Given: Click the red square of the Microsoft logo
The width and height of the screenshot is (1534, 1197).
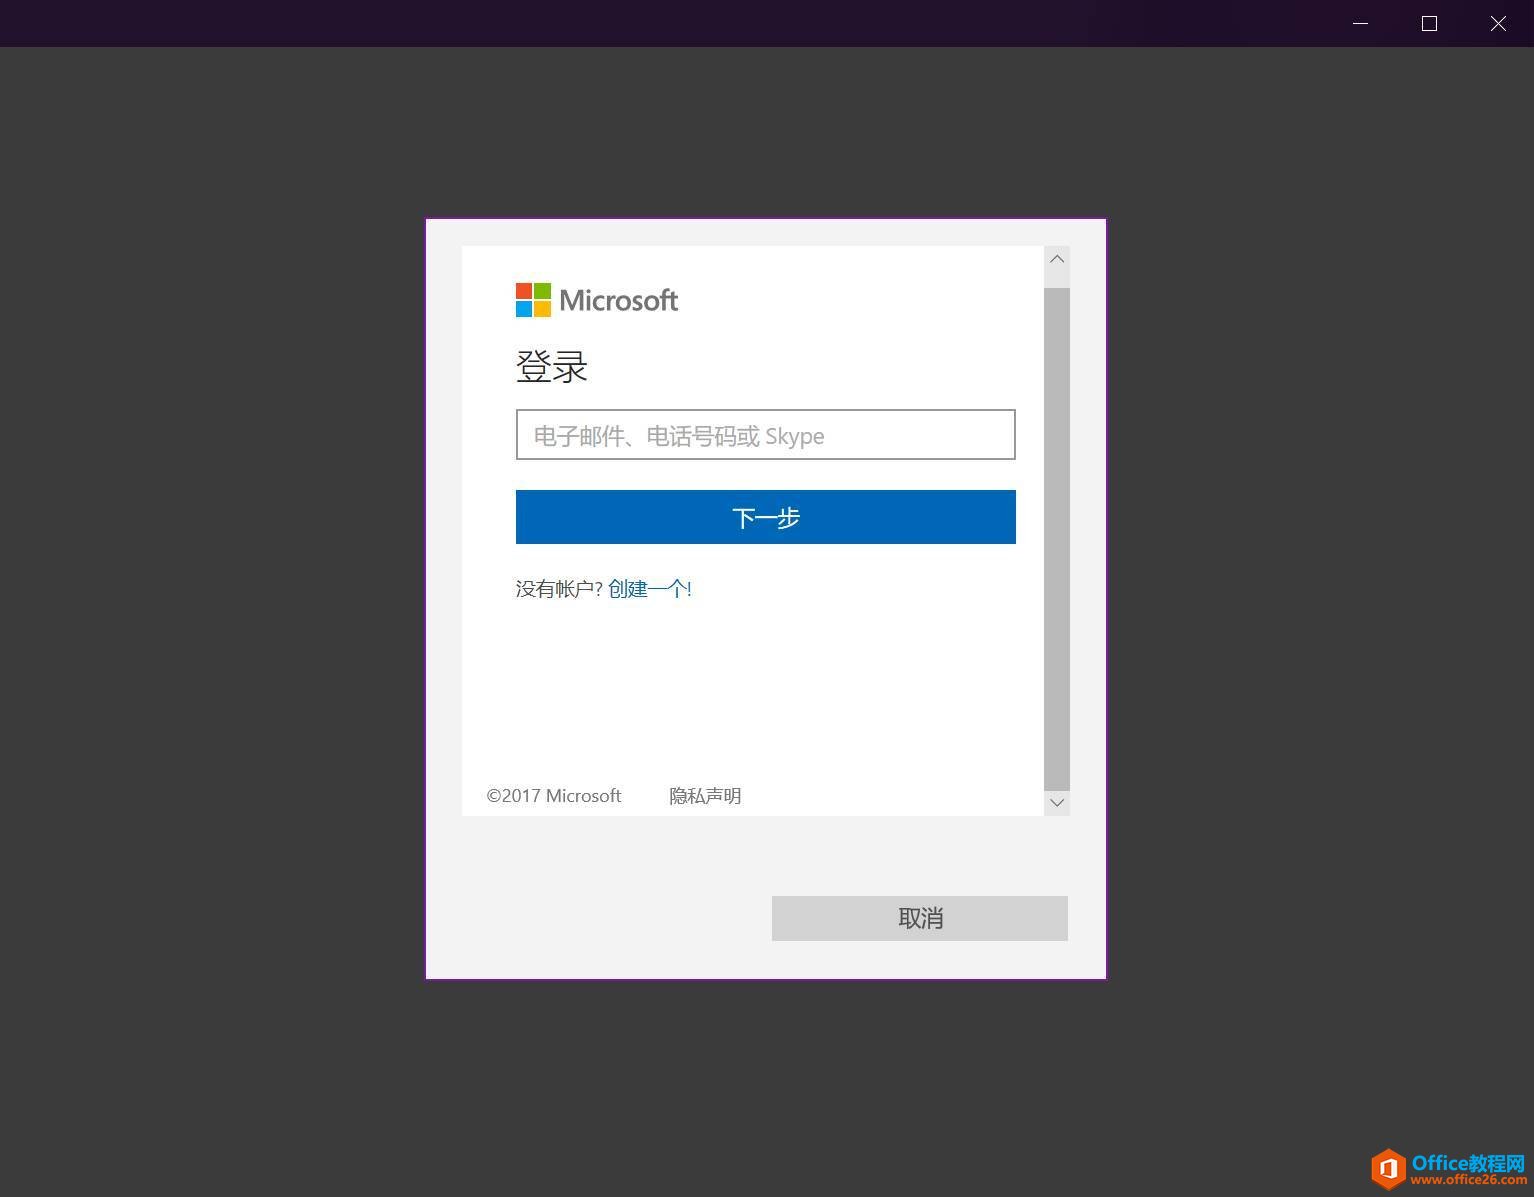Looking at the screenshot, I should pos(523,291).
